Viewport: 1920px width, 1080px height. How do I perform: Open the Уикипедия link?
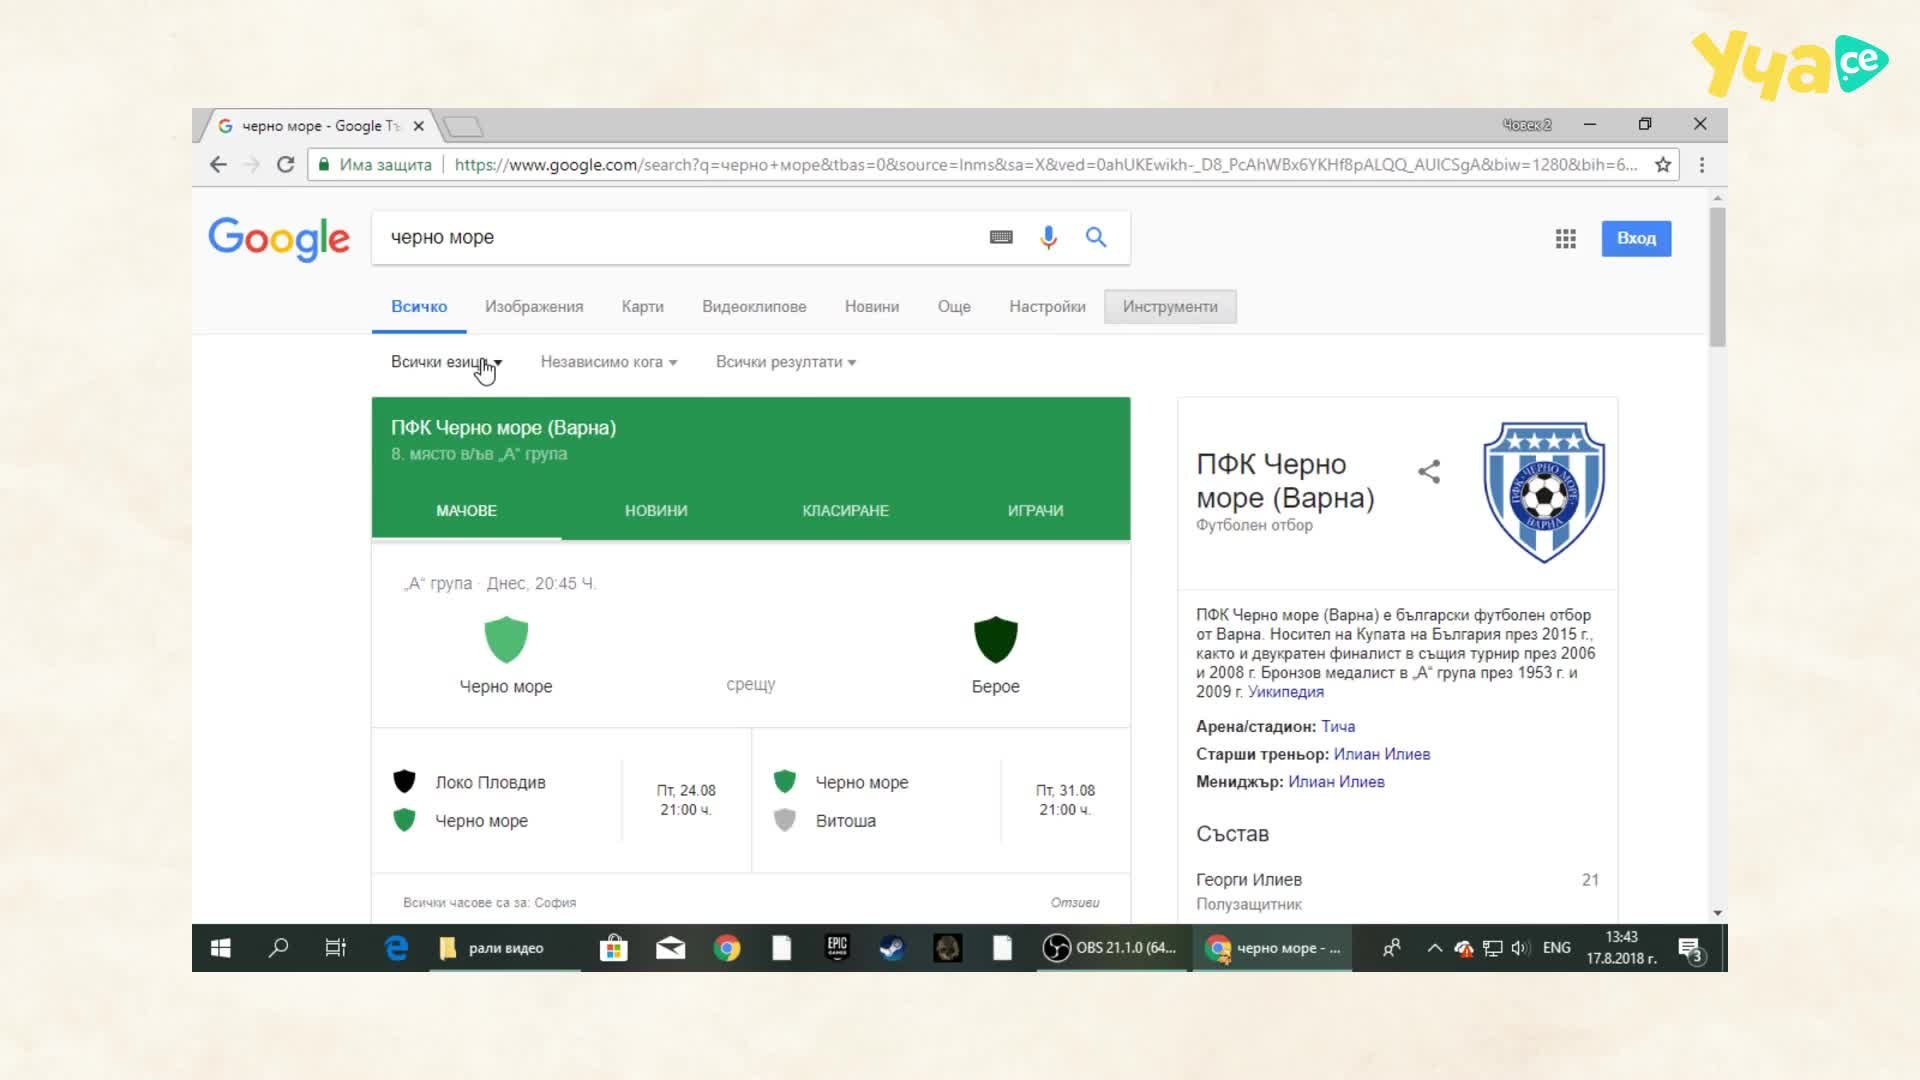[1286, 692]
